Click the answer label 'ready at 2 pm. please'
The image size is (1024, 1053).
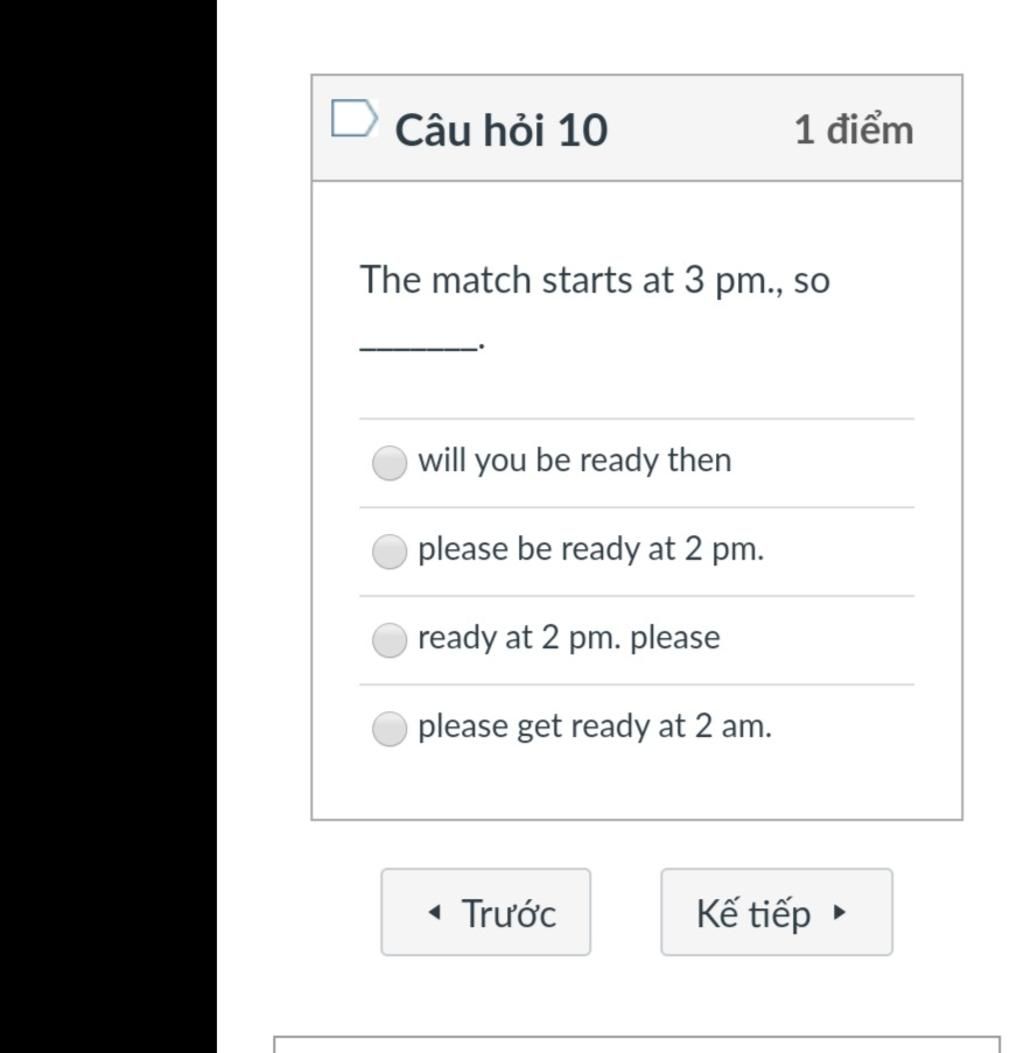pos(569,638)
